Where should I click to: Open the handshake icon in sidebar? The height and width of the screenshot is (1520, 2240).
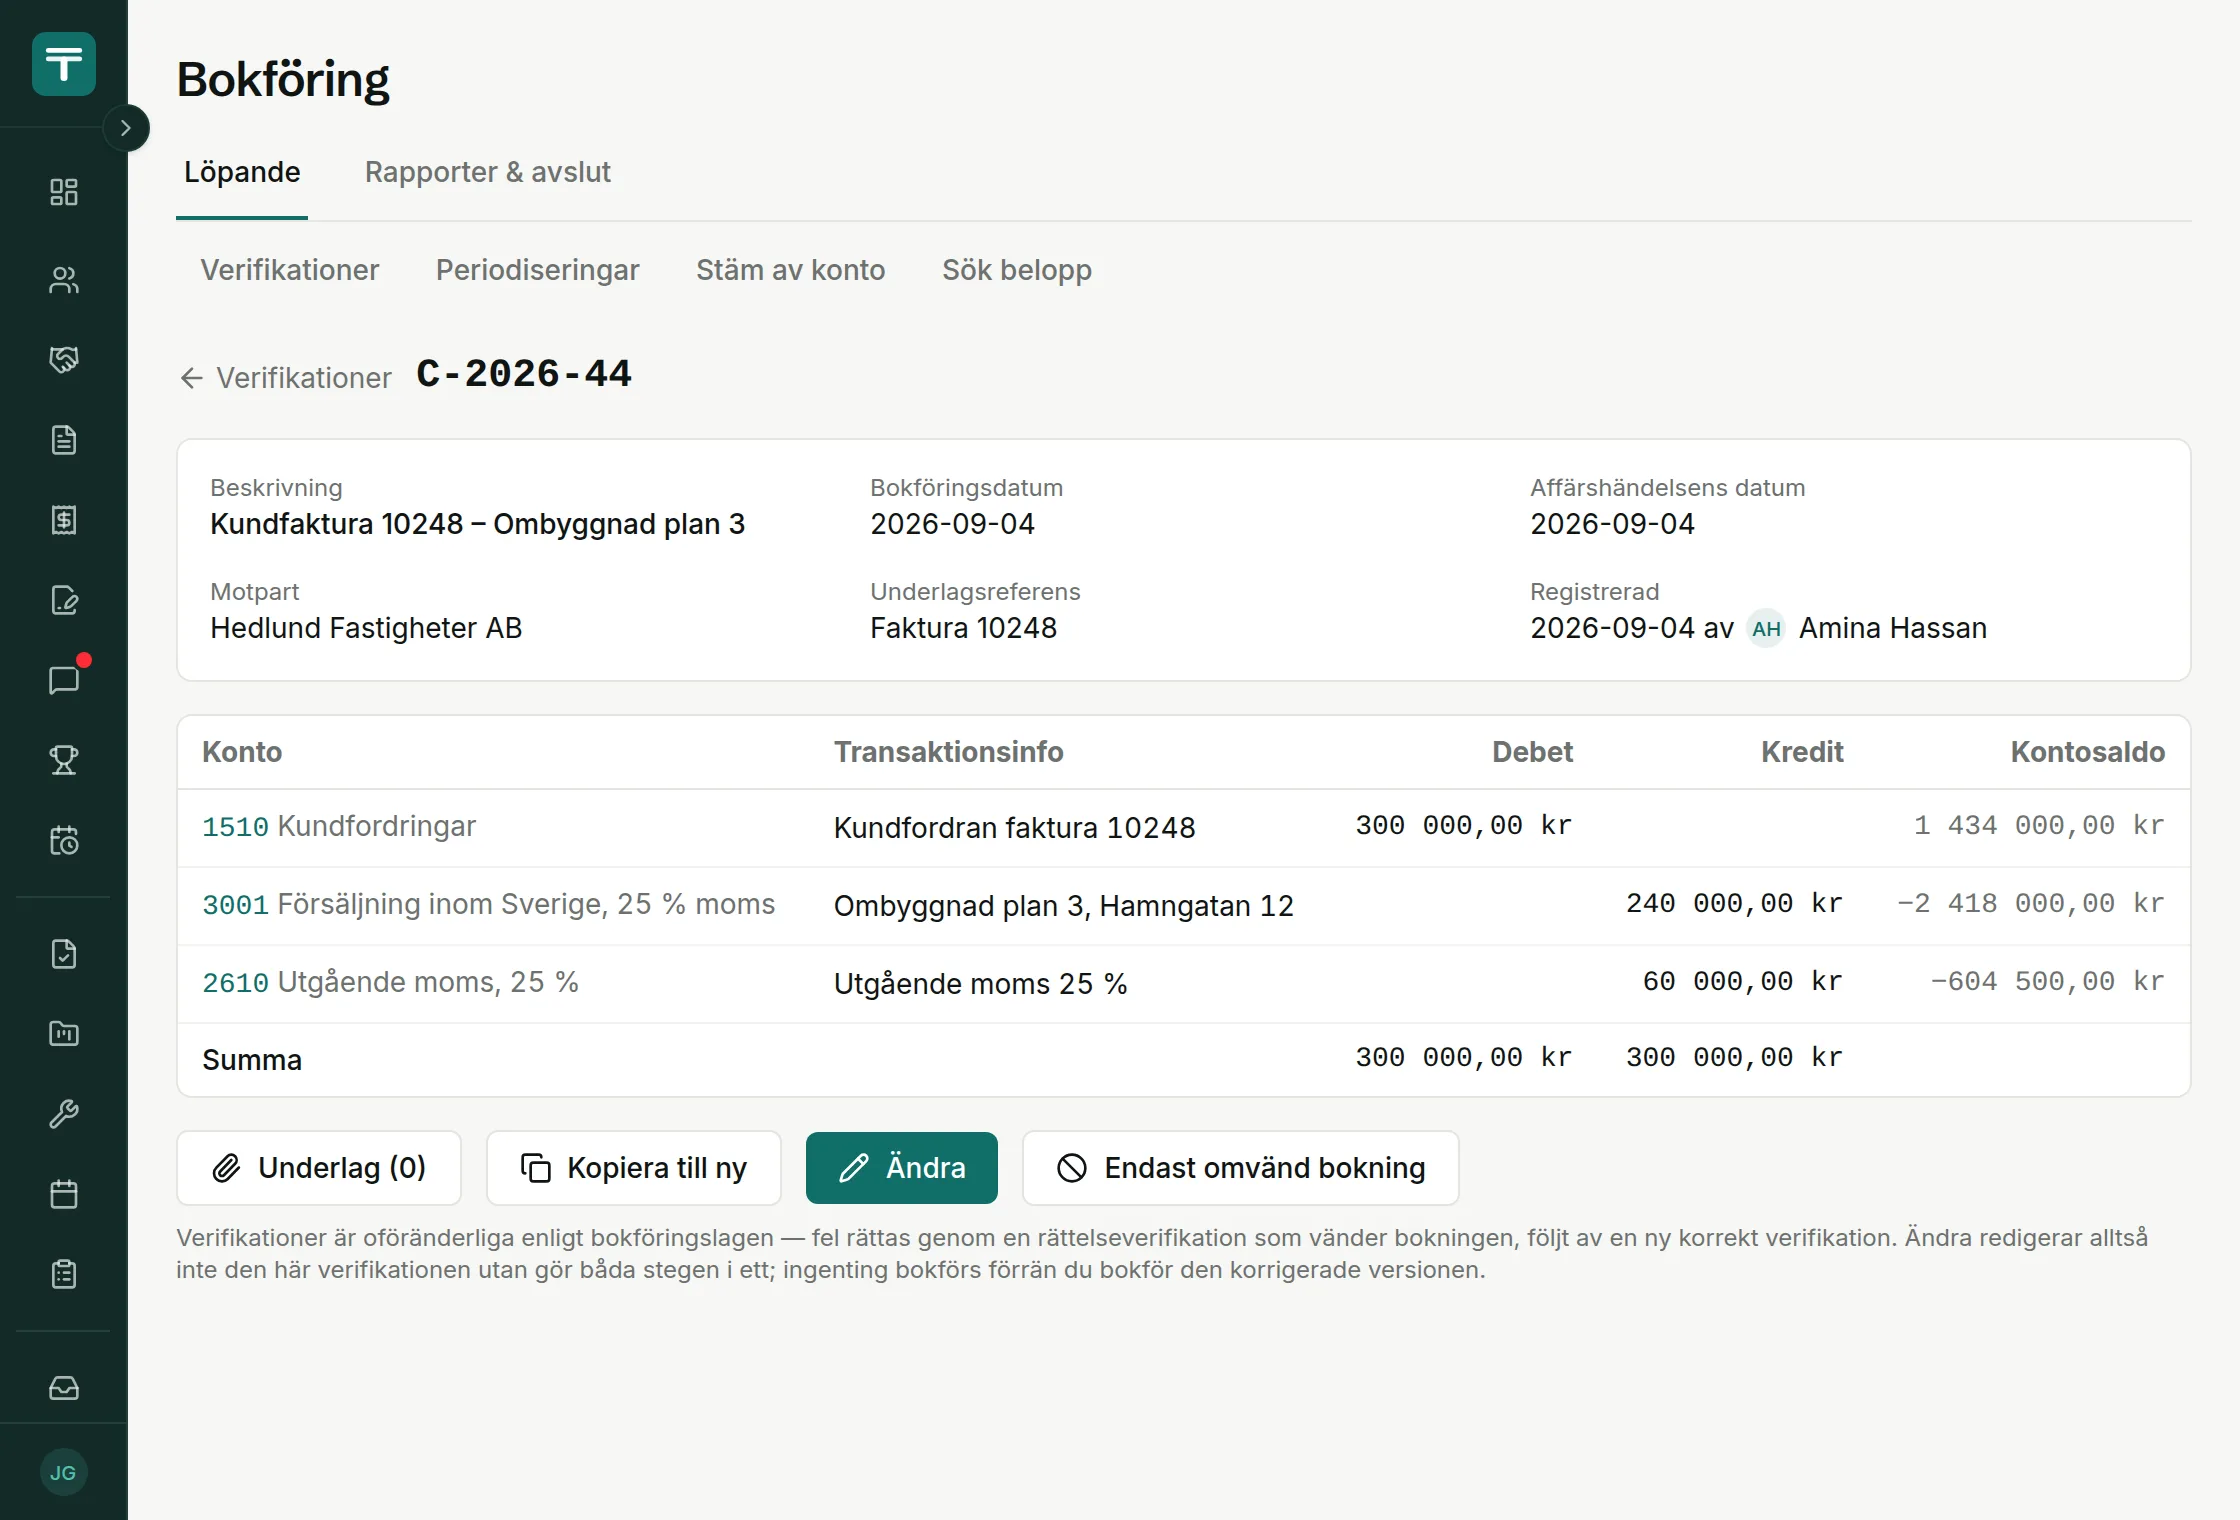[x=64, y=360]
